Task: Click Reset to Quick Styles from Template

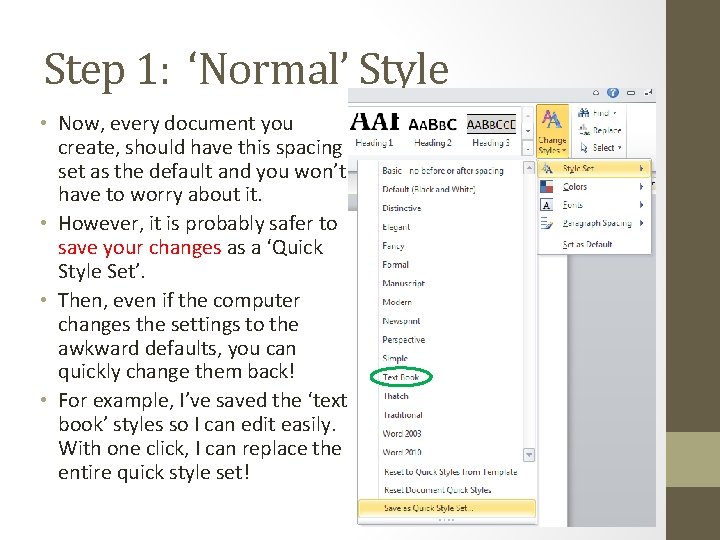Action: click(450, 472)
